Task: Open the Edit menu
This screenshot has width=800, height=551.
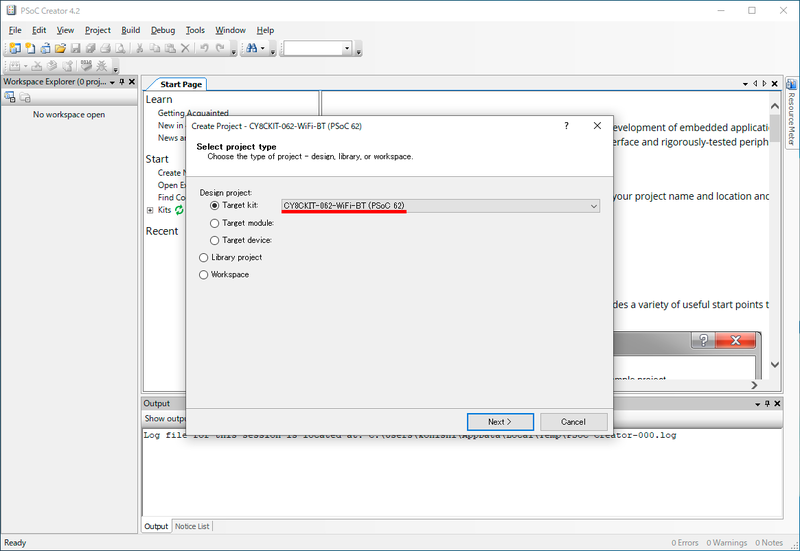Action: [39, 30]
